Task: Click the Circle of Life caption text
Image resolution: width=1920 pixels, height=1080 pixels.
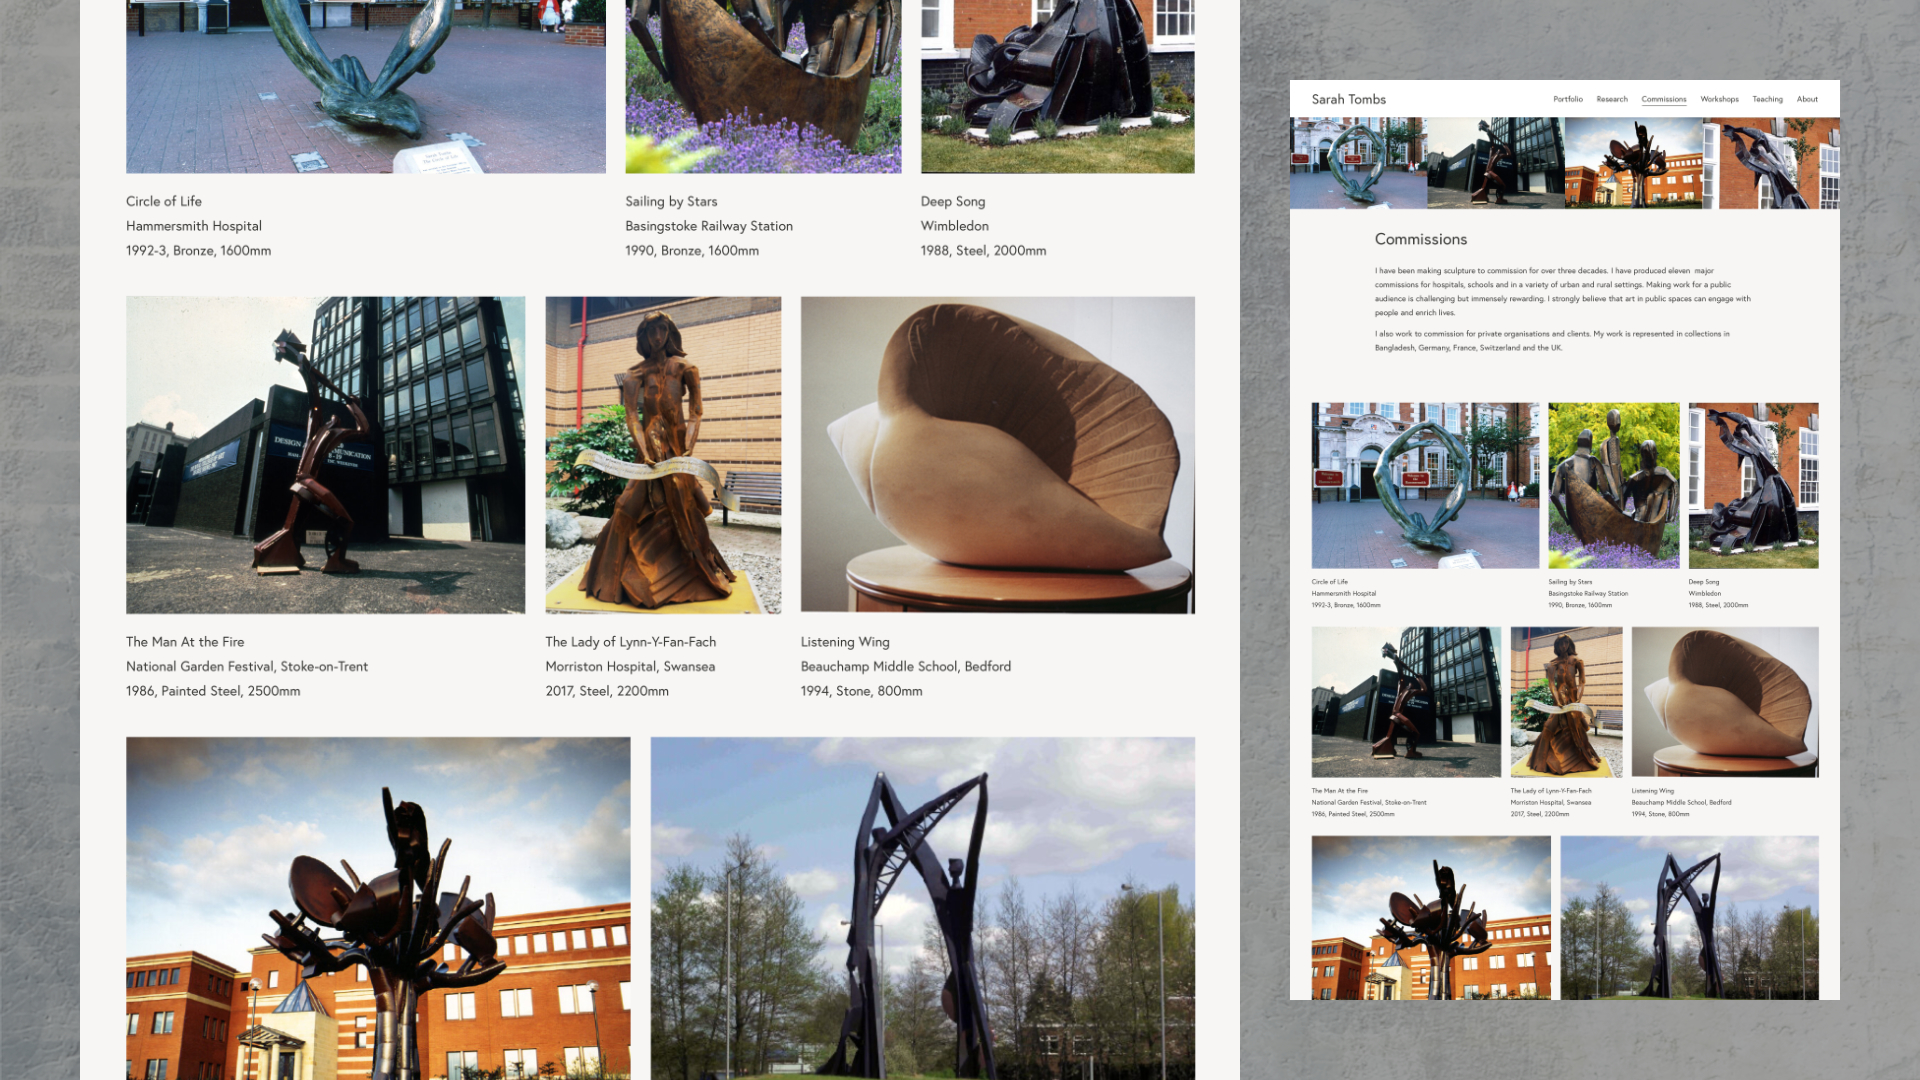Action: (x=1329, y=581)
